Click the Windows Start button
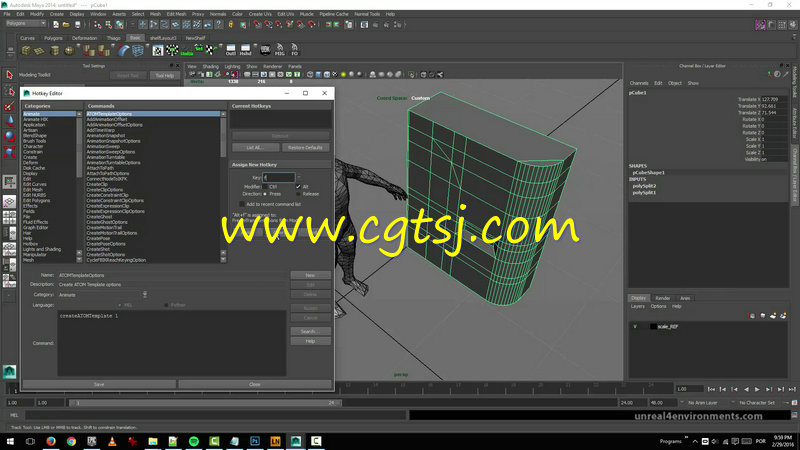 (10, 441)
